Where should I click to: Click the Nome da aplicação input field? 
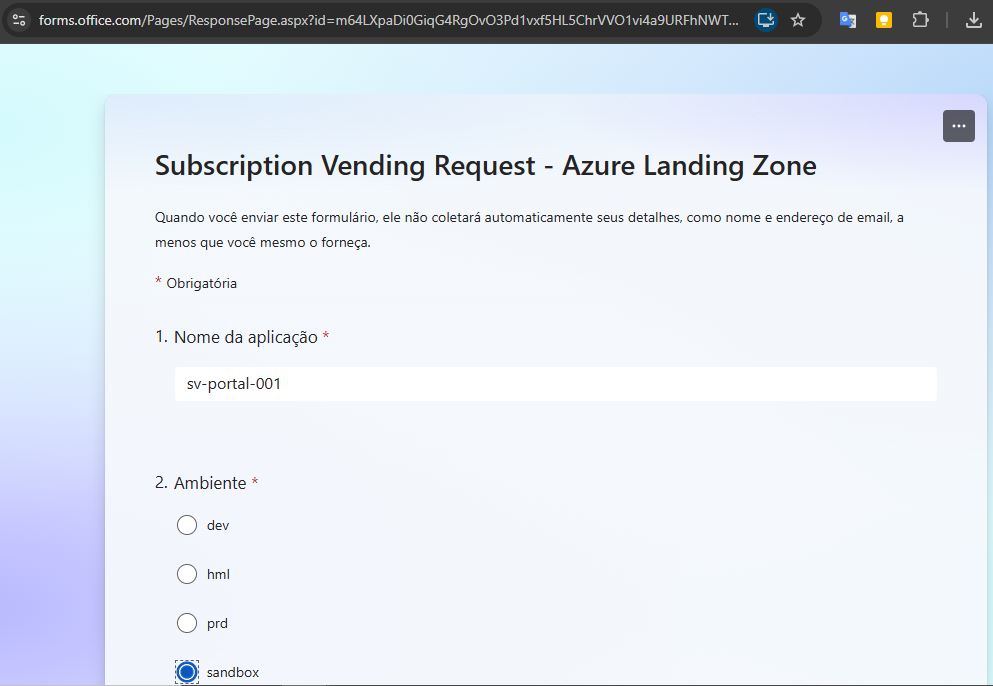(555, 384)
